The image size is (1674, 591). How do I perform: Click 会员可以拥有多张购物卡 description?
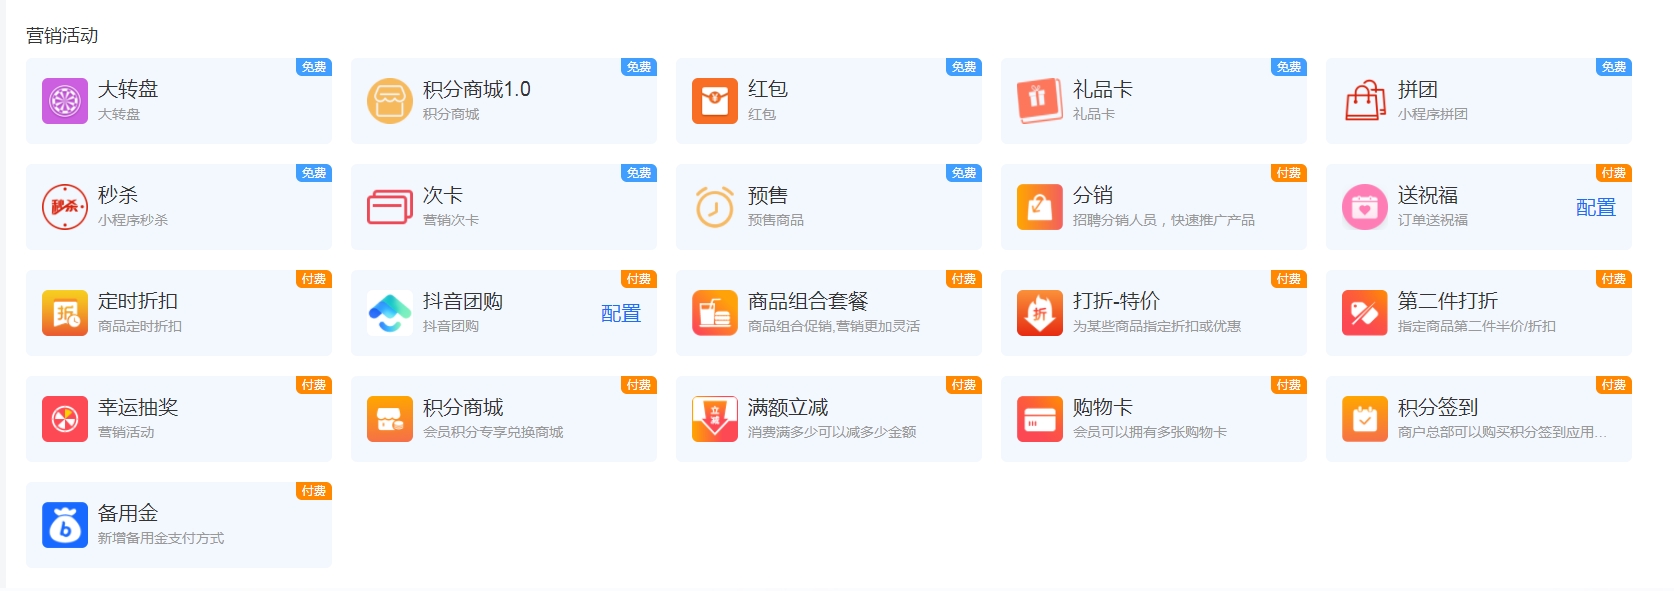pos(1150,432)
